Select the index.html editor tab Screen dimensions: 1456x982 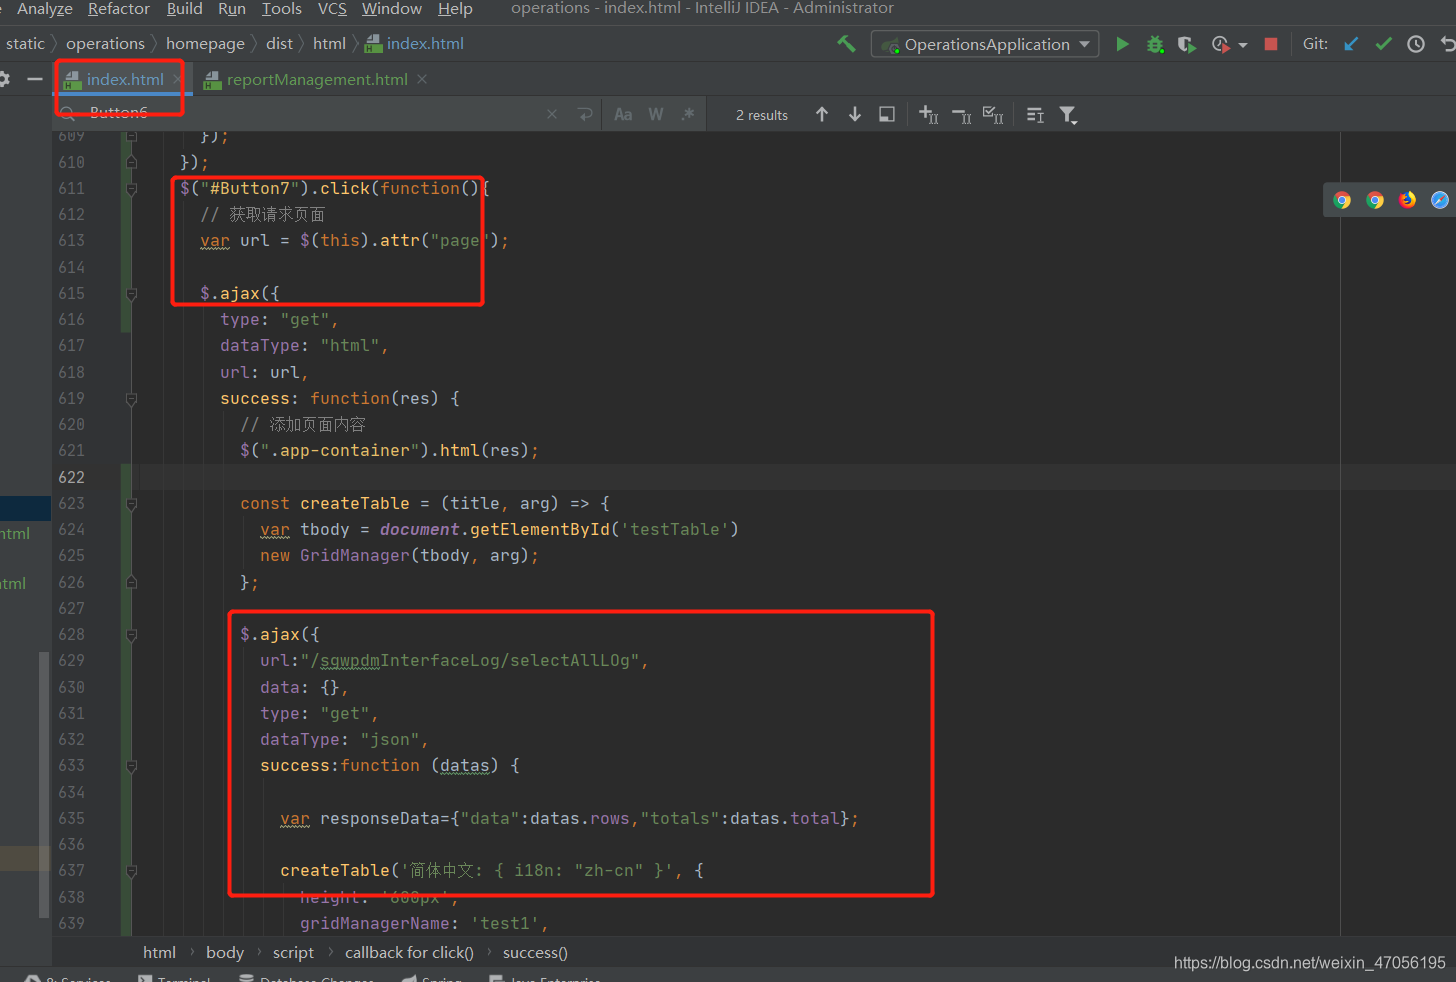click(x=124, y=80)
